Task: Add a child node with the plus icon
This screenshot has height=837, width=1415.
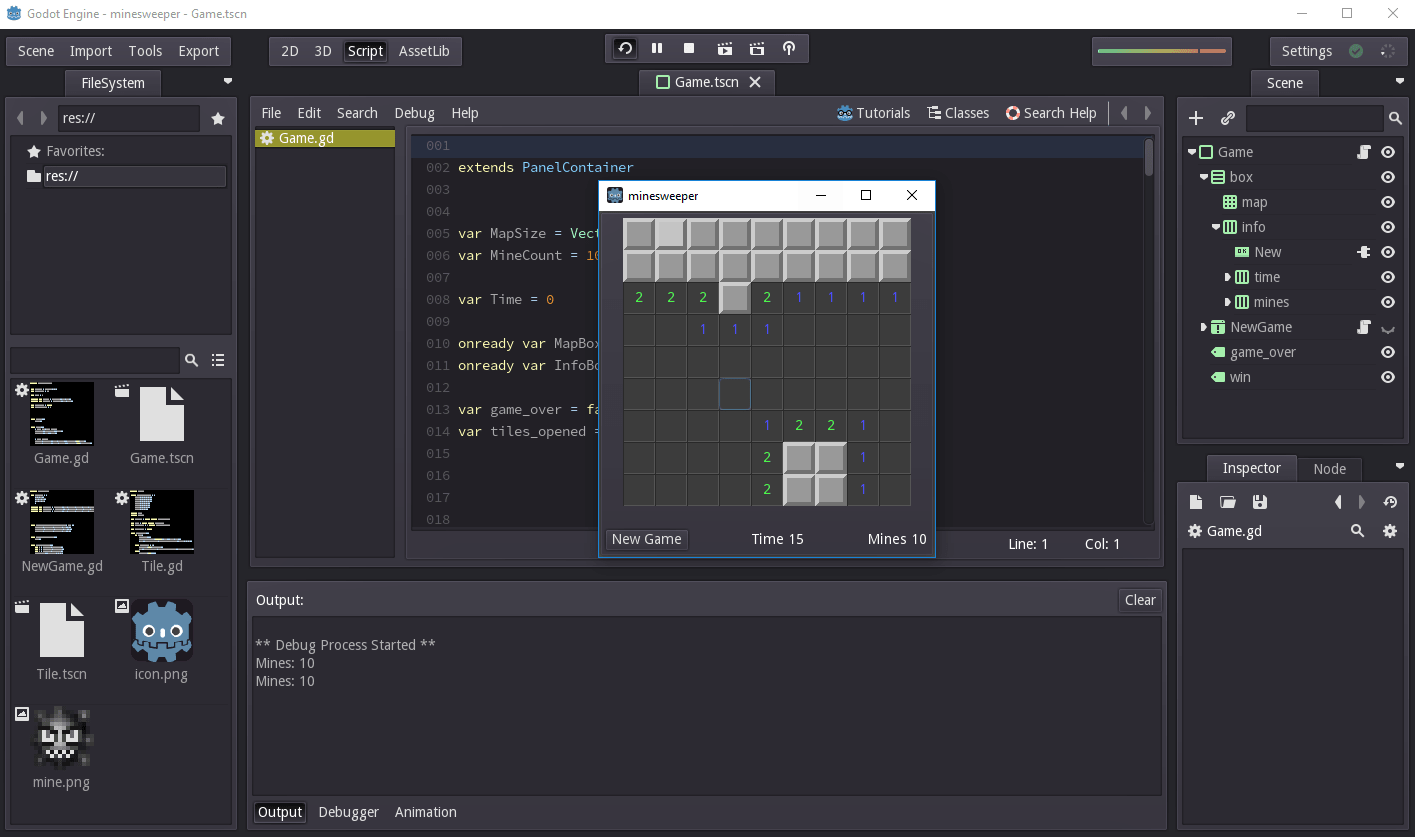Action: (x=1196, y=117)
